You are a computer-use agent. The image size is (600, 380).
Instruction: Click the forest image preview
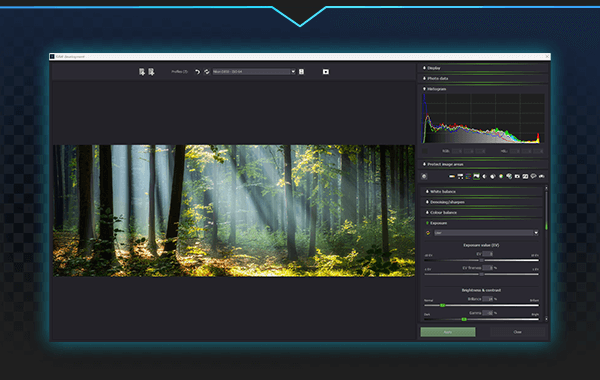click(234, 210)
